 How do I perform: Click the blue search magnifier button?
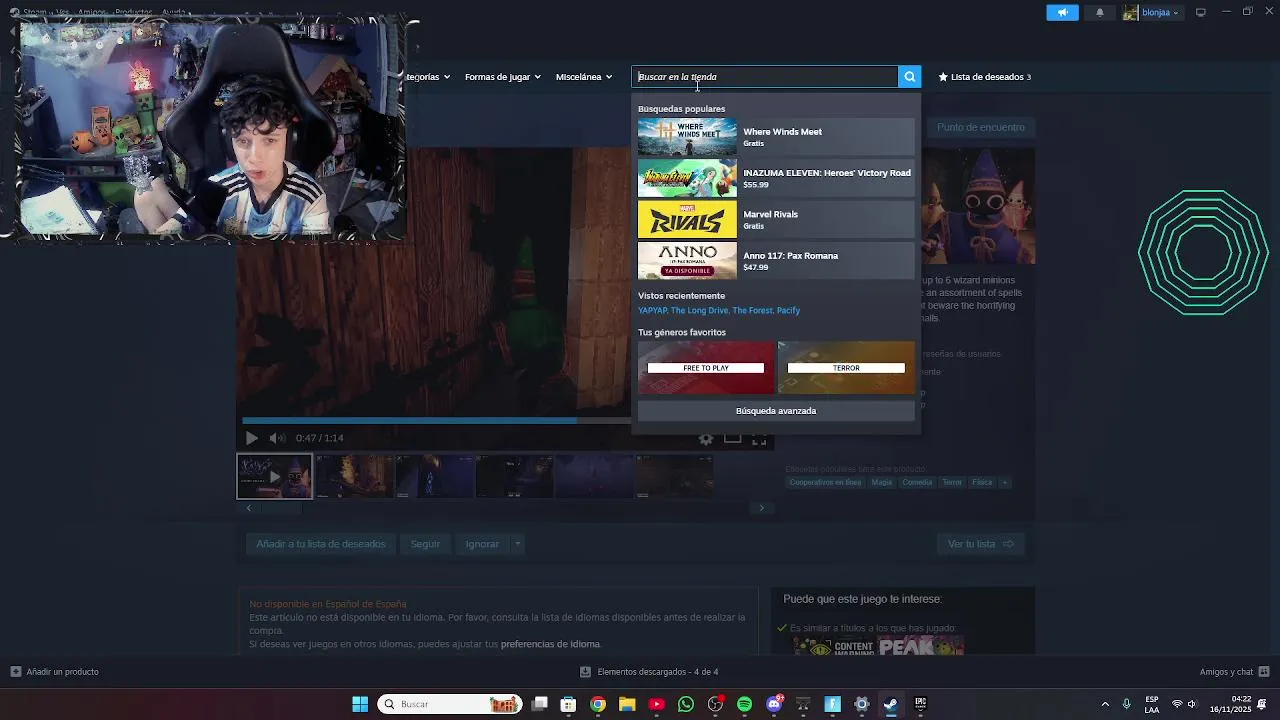pyautogui.click(x=909, y=77)
